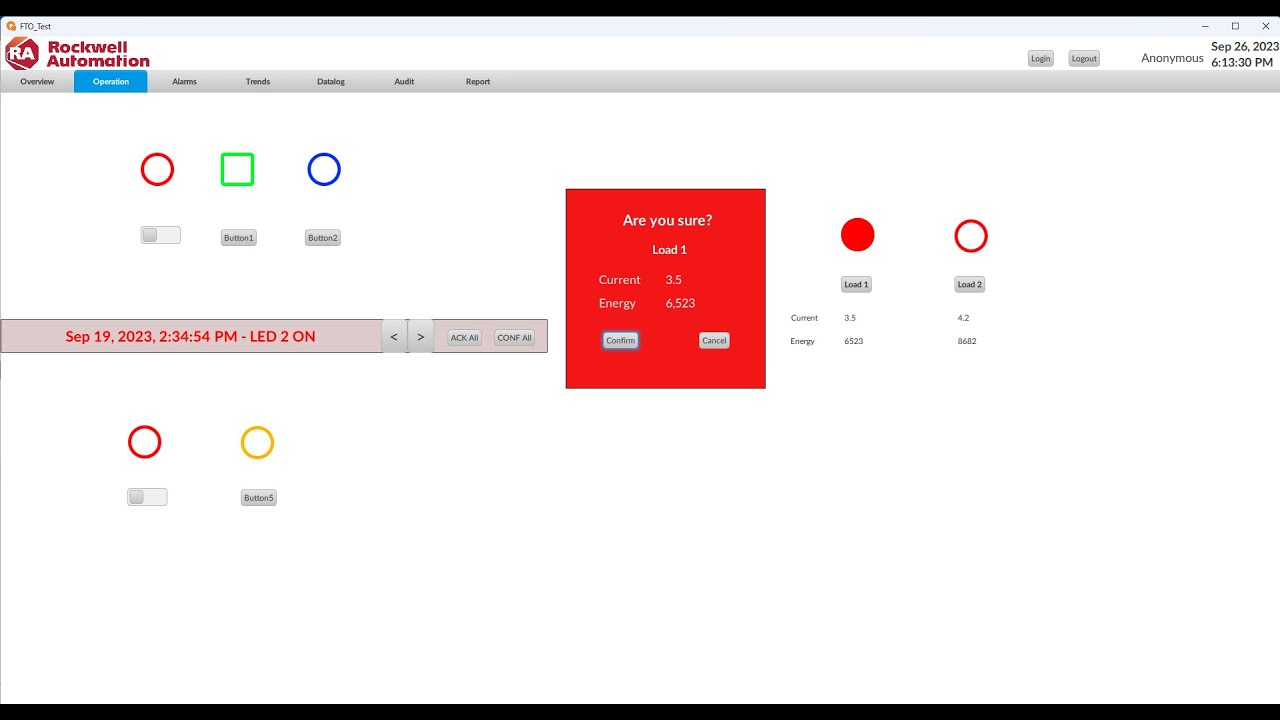Click the Load 2 Current value 4.2

coord(964,318)
